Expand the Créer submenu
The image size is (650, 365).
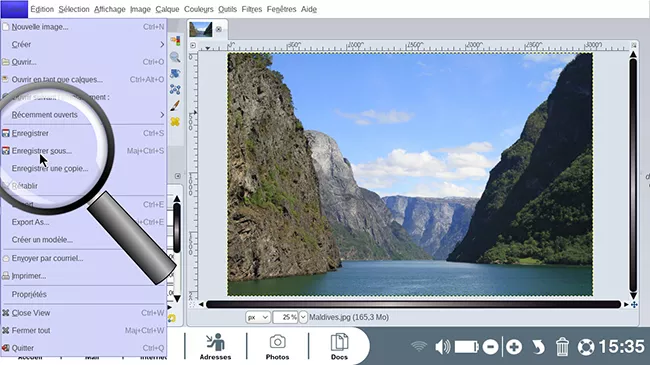pyautogui.click(x=83, y=44)
